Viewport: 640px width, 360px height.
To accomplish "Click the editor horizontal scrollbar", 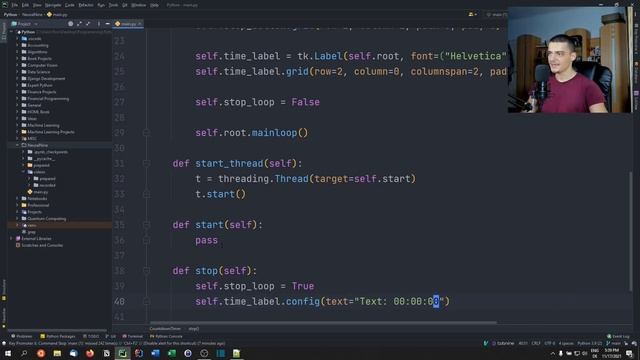I will [x=323, y=322].
